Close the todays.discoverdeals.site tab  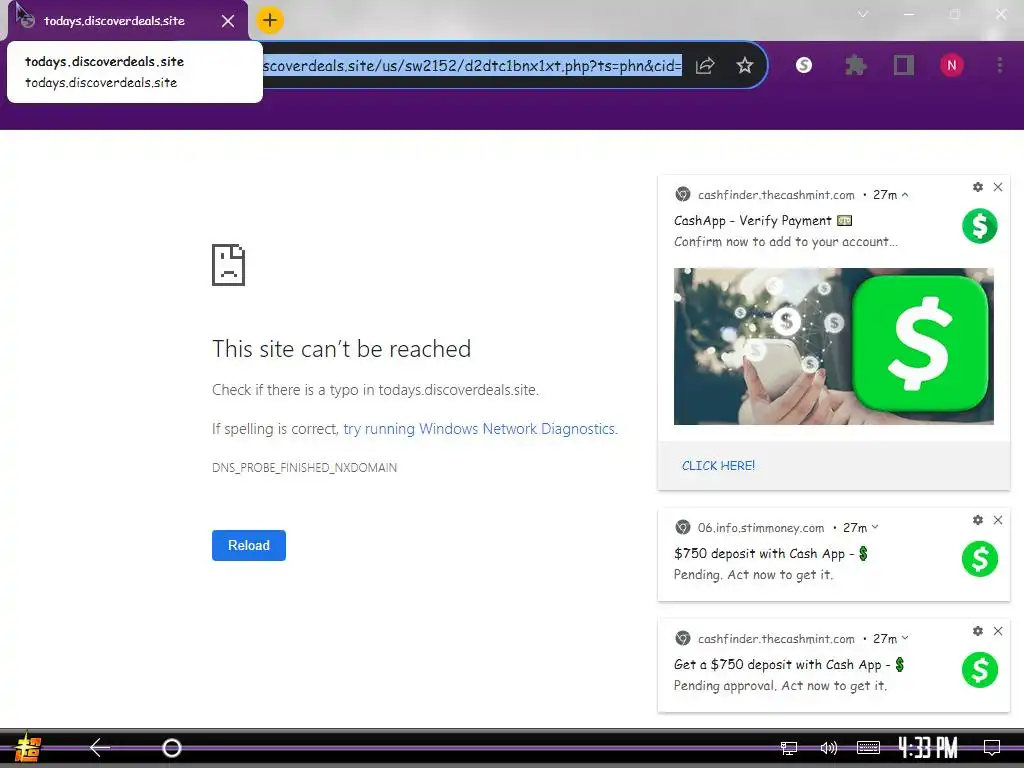click(x=228, y=21)
